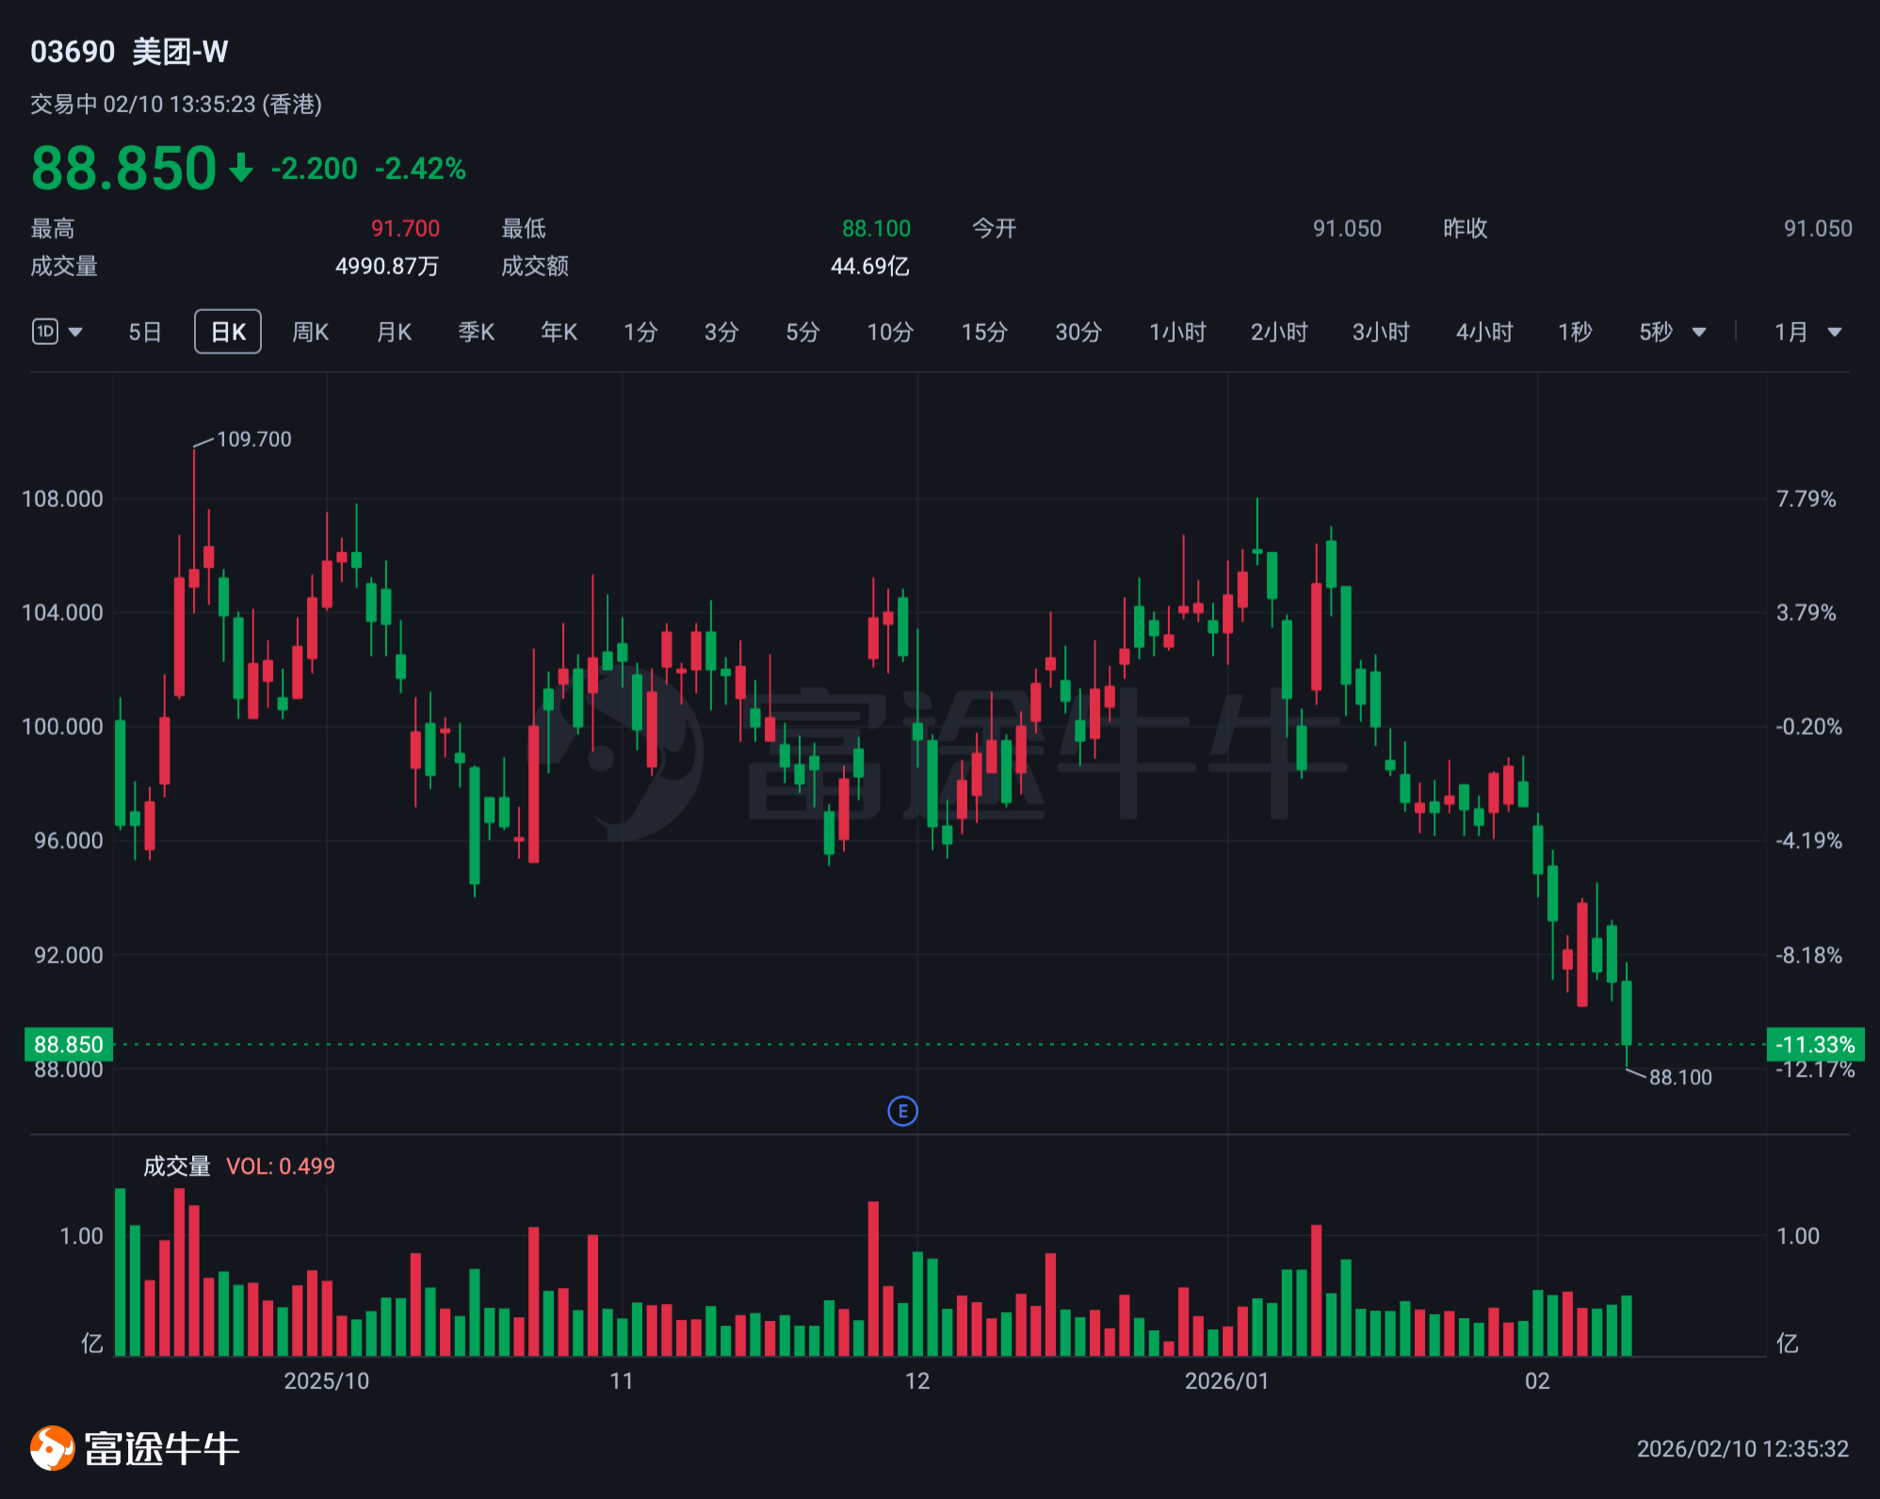Click the 成交量 volume indicator label
This screenshot has height=1499, width=1880.
pos(177,1166)
